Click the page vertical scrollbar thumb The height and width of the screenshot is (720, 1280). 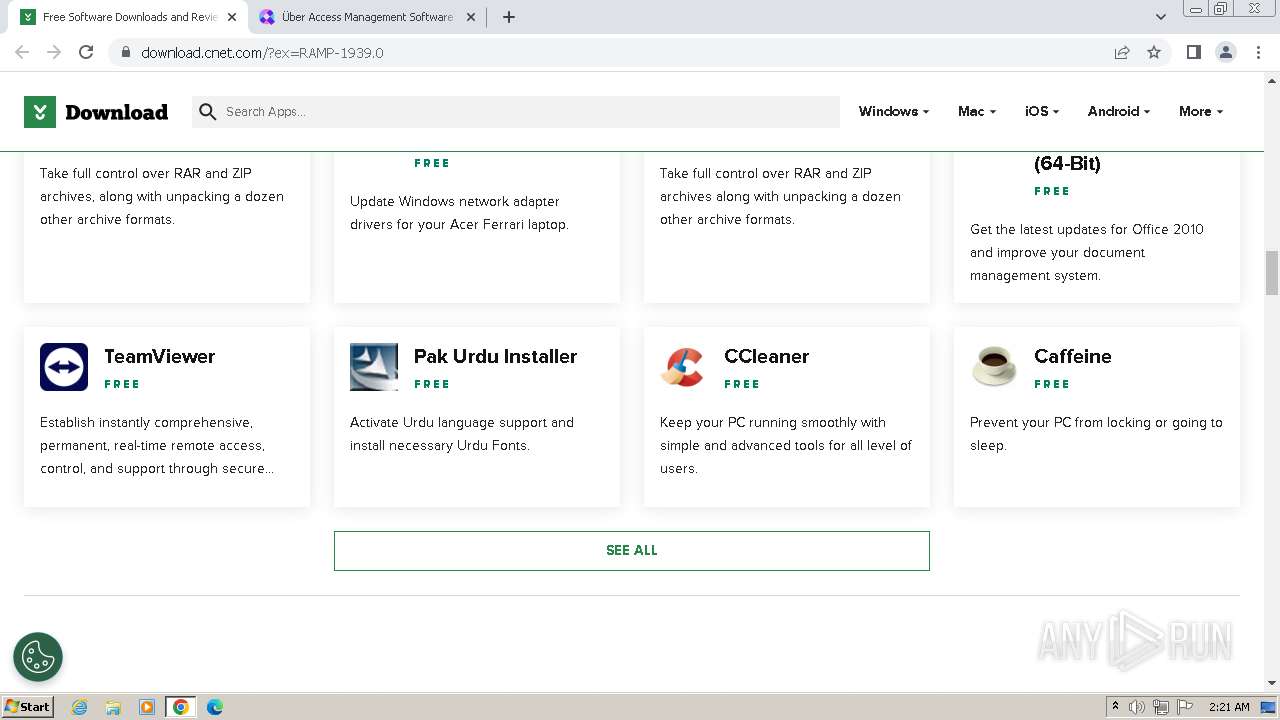tap(1272, 273)
